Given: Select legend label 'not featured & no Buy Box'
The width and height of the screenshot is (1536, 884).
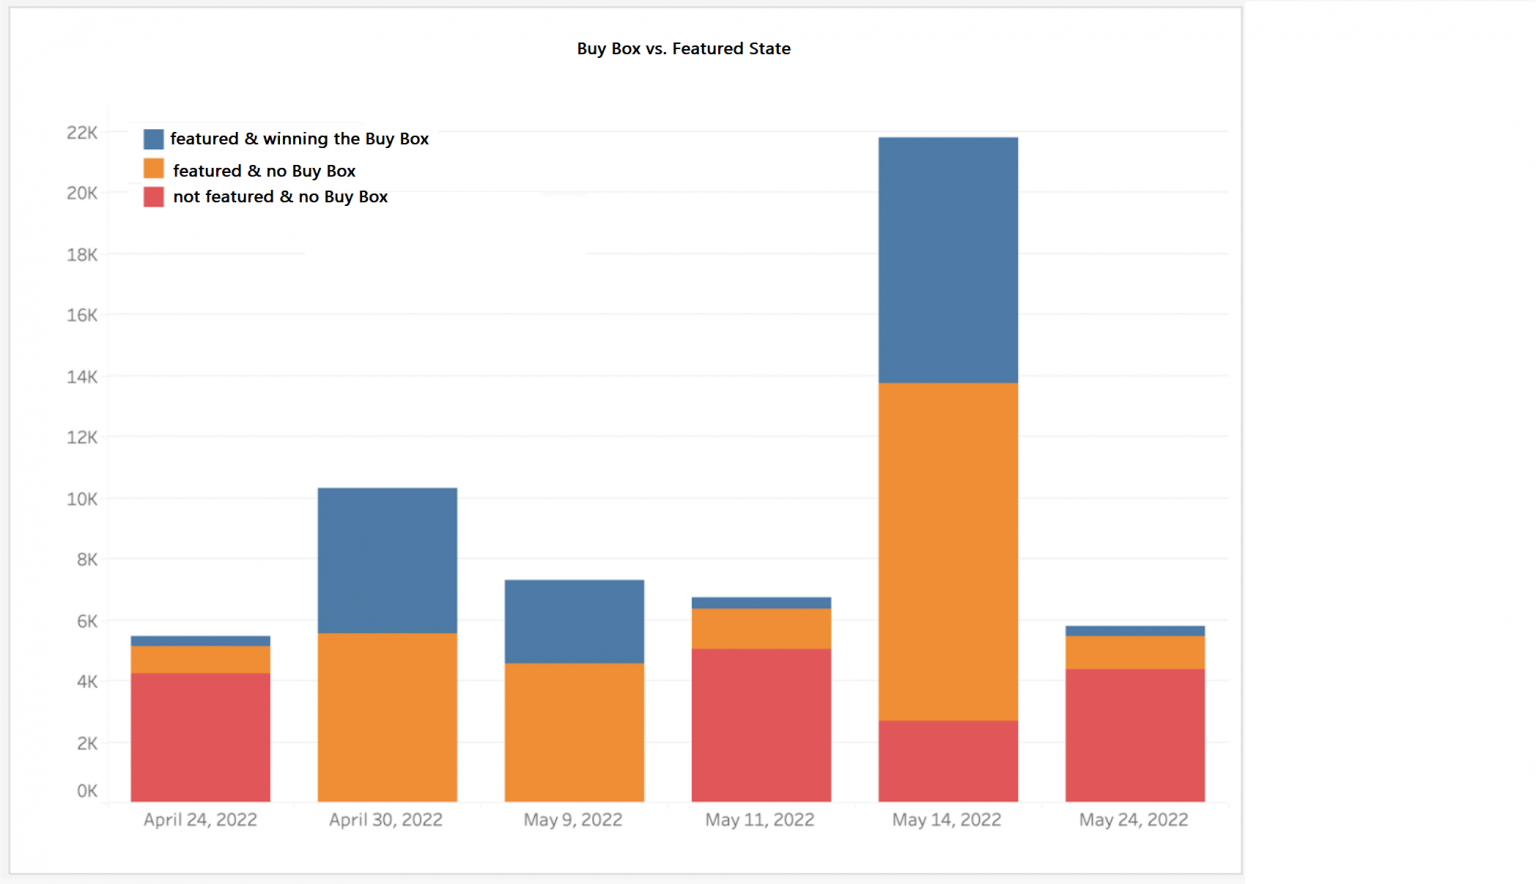Looking at the screenshot, I should [x=280, y=197].
